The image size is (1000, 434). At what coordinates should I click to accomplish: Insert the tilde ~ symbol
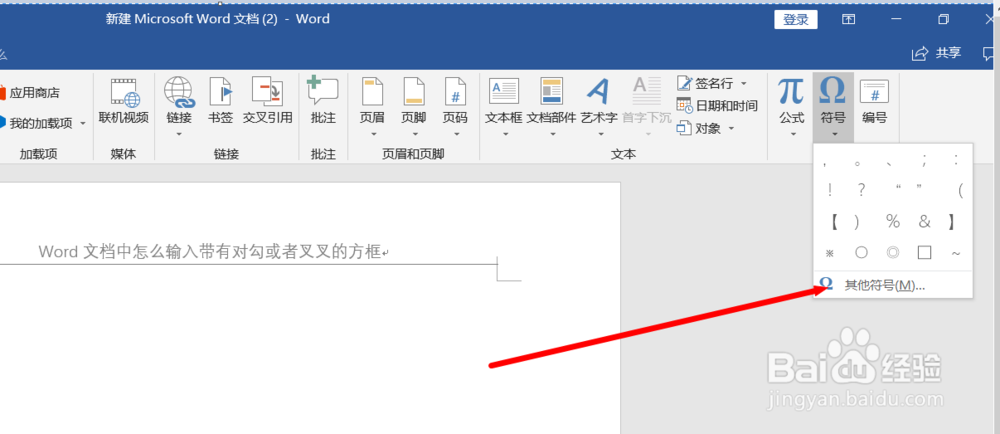tap(955, 252)
